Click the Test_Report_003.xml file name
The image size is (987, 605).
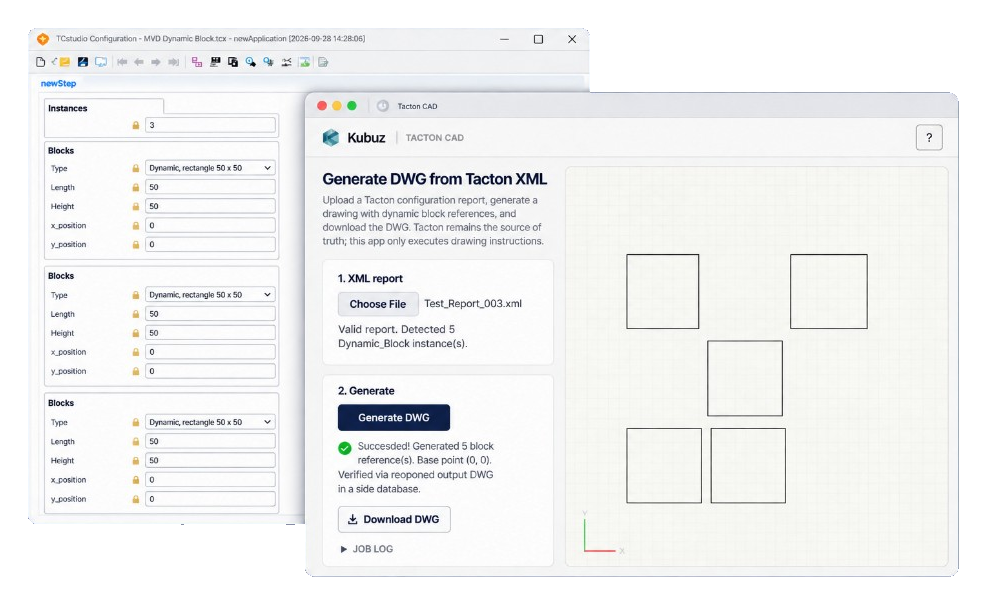[x=473, y=303]
